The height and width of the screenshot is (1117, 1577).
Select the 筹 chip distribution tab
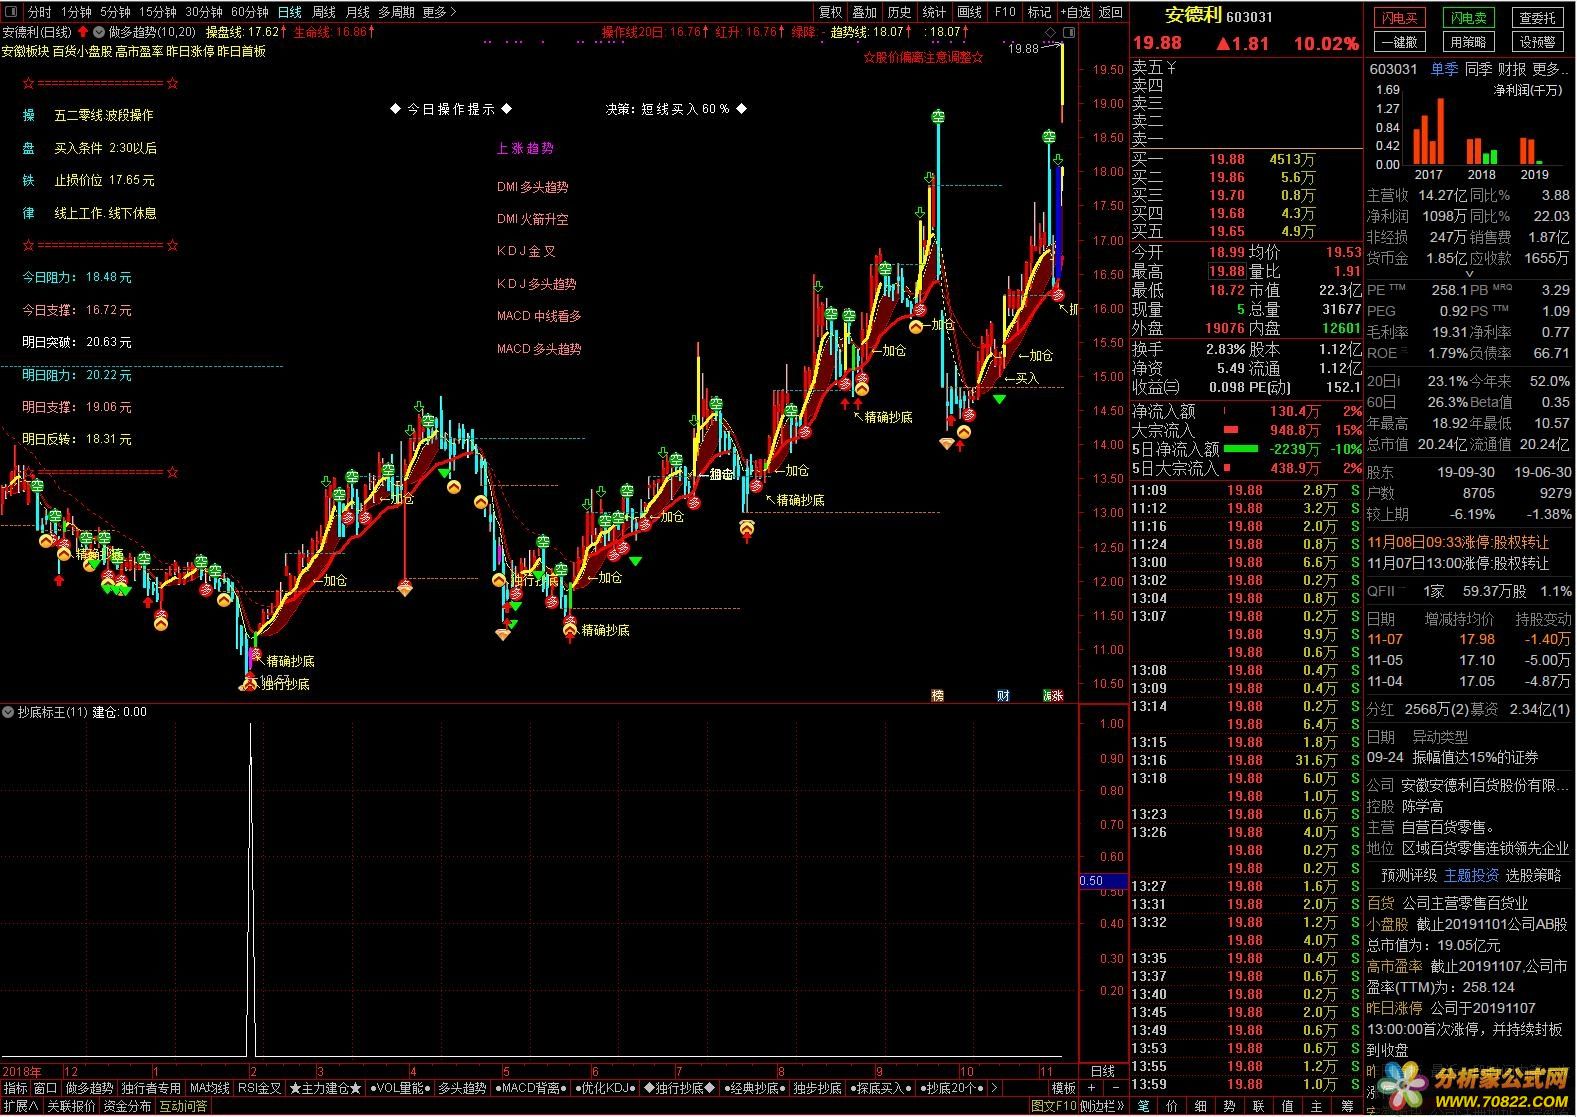[x=1346, y=1106]
